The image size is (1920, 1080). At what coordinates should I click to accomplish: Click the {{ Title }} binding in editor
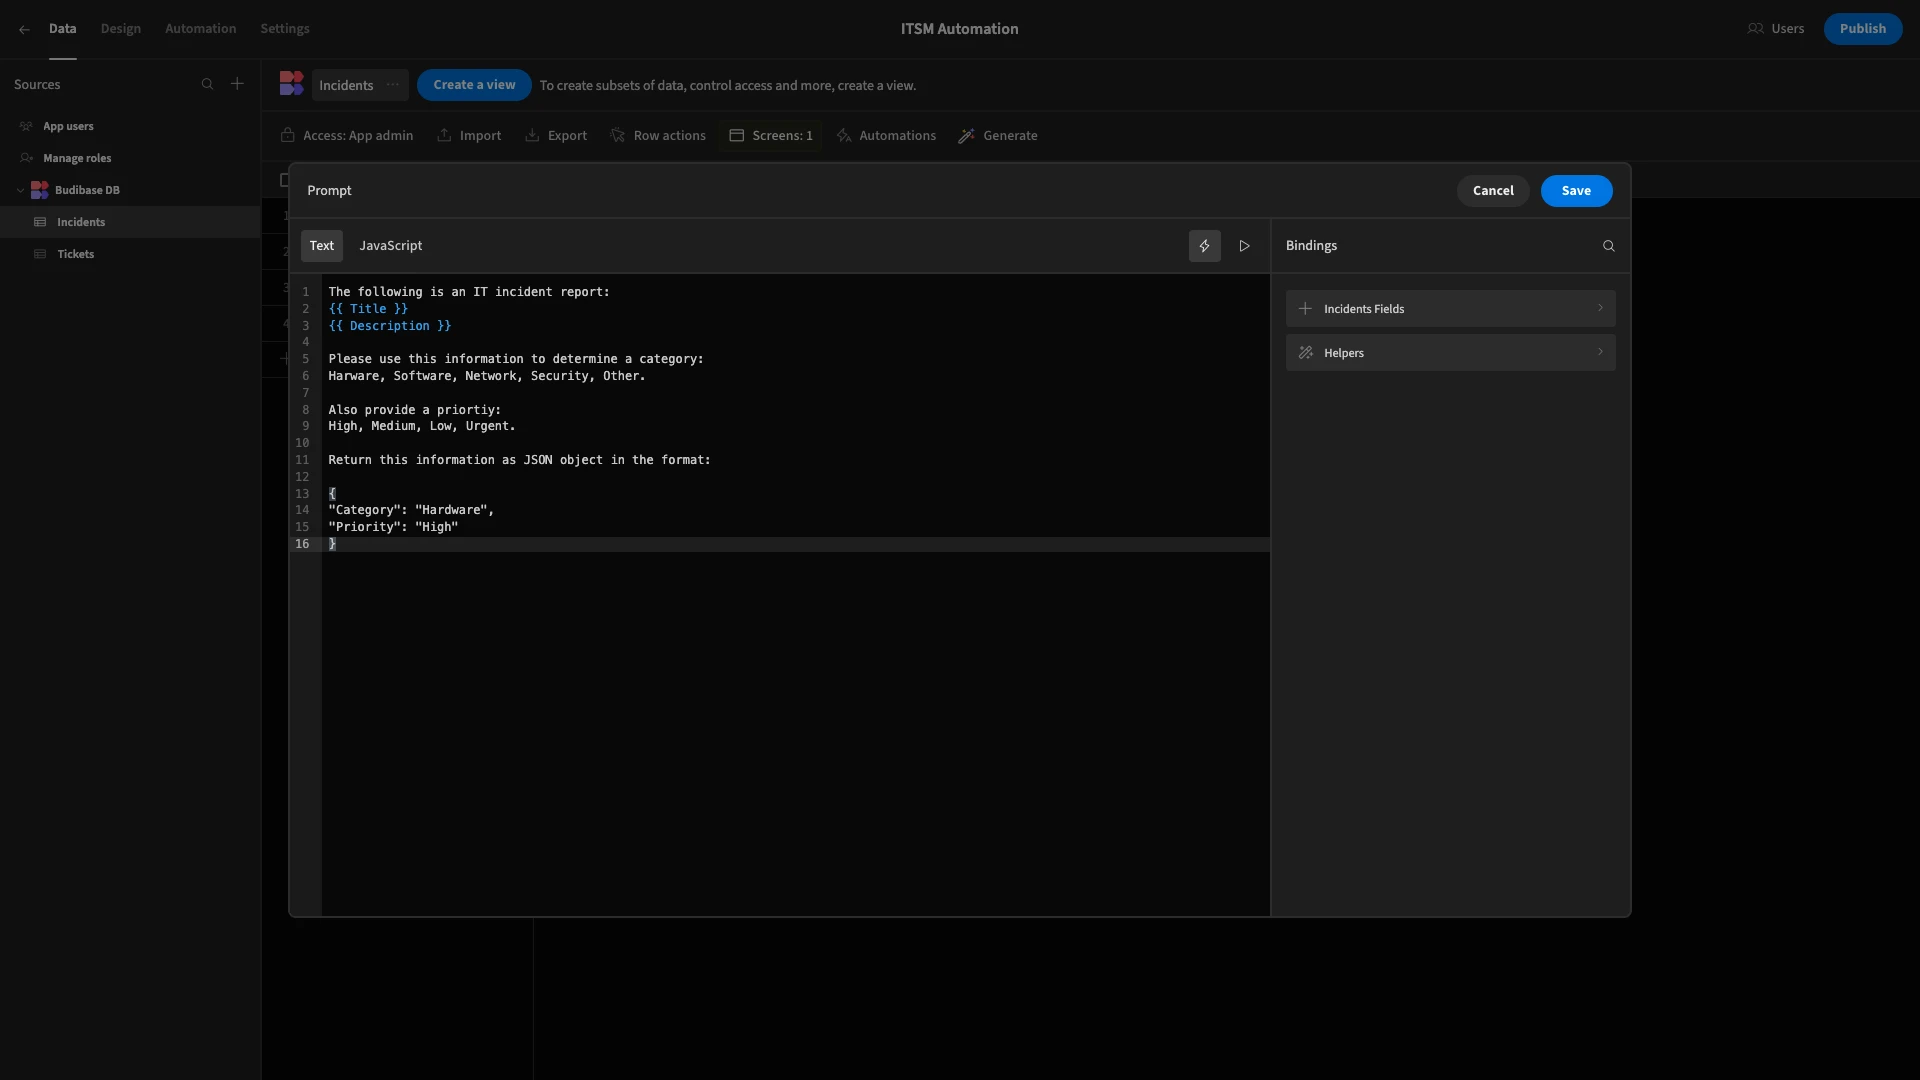(x=368, y=309)
